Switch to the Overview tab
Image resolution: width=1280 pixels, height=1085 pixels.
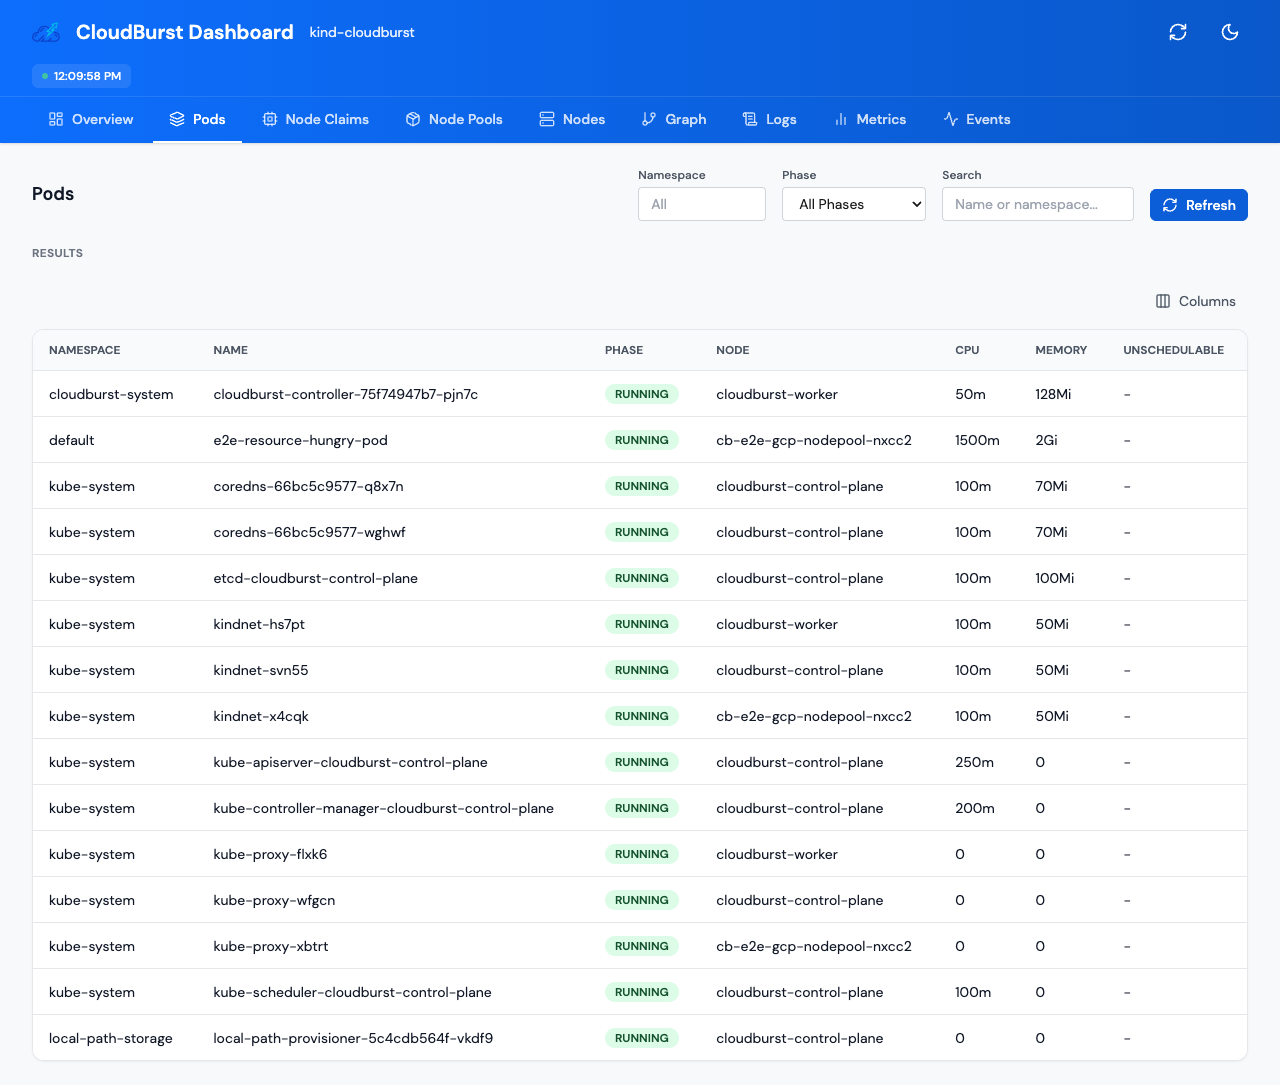click(x=90, y=119)
